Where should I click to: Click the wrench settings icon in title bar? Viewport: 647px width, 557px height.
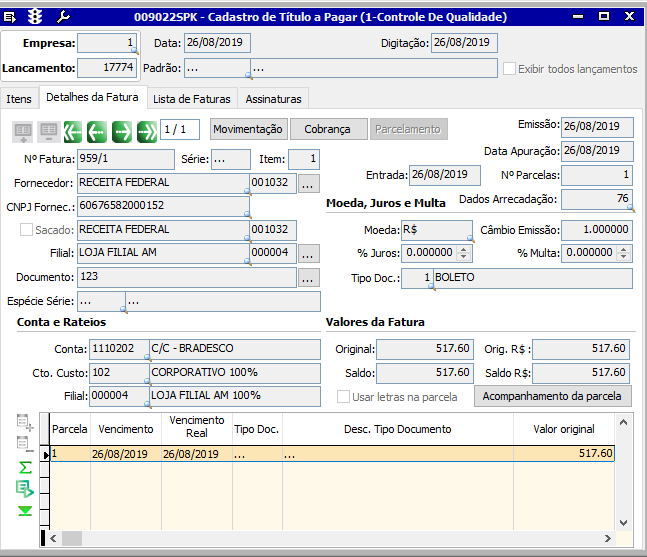click(63, 17)
